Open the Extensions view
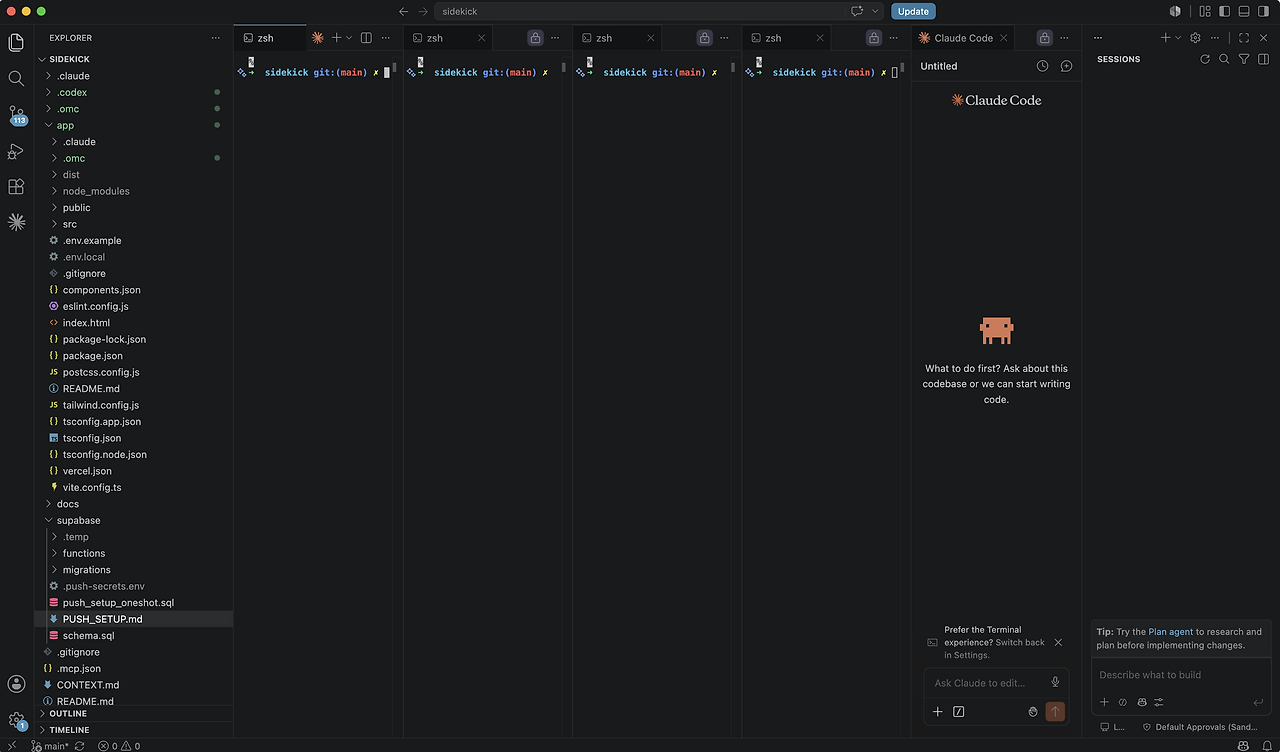This screenshot has height=752, width=1280. [x=16, y=187]
